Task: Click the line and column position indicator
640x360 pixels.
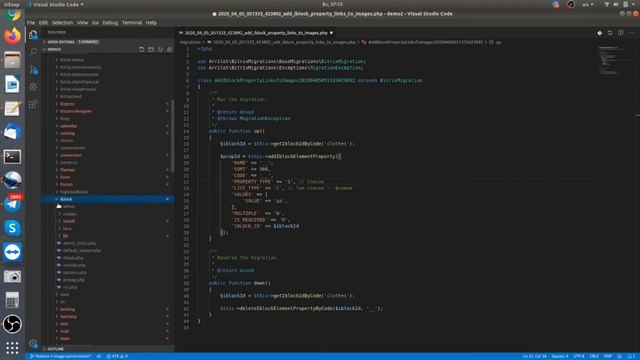Action: coord(534,356)
